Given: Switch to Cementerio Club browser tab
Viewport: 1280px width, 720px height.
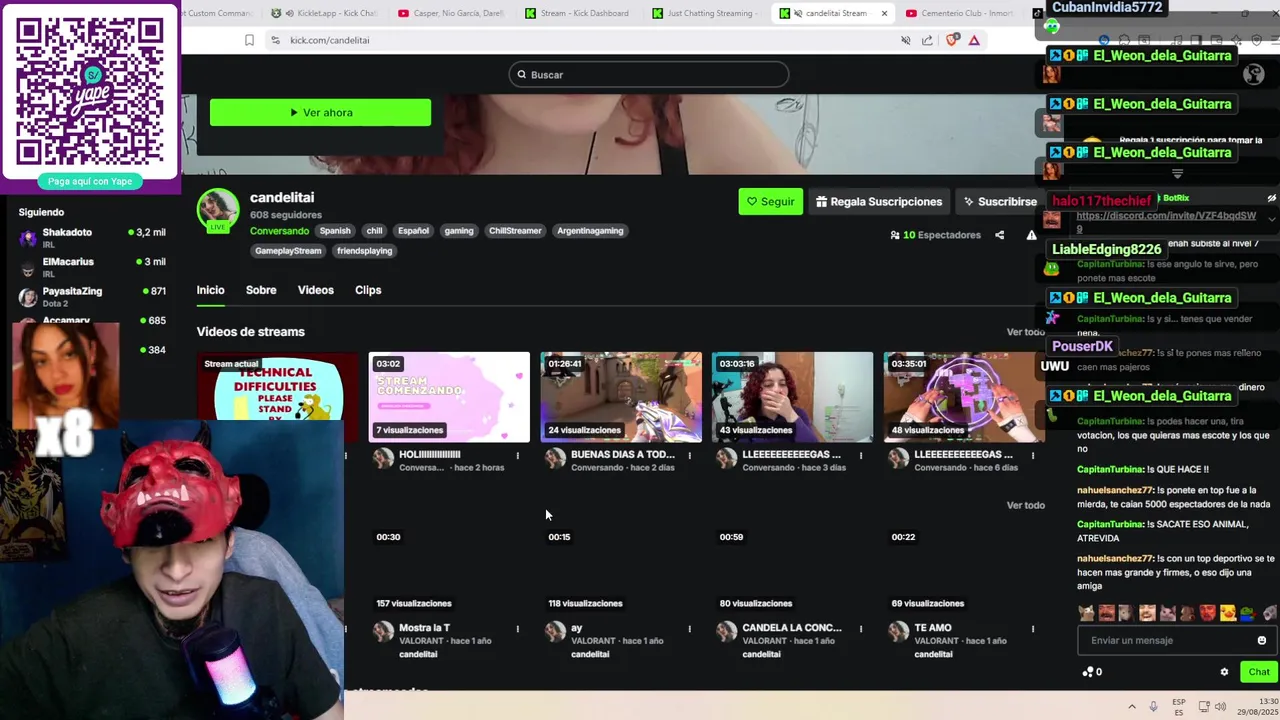Looking at the screenshot, I should [960, 13].
